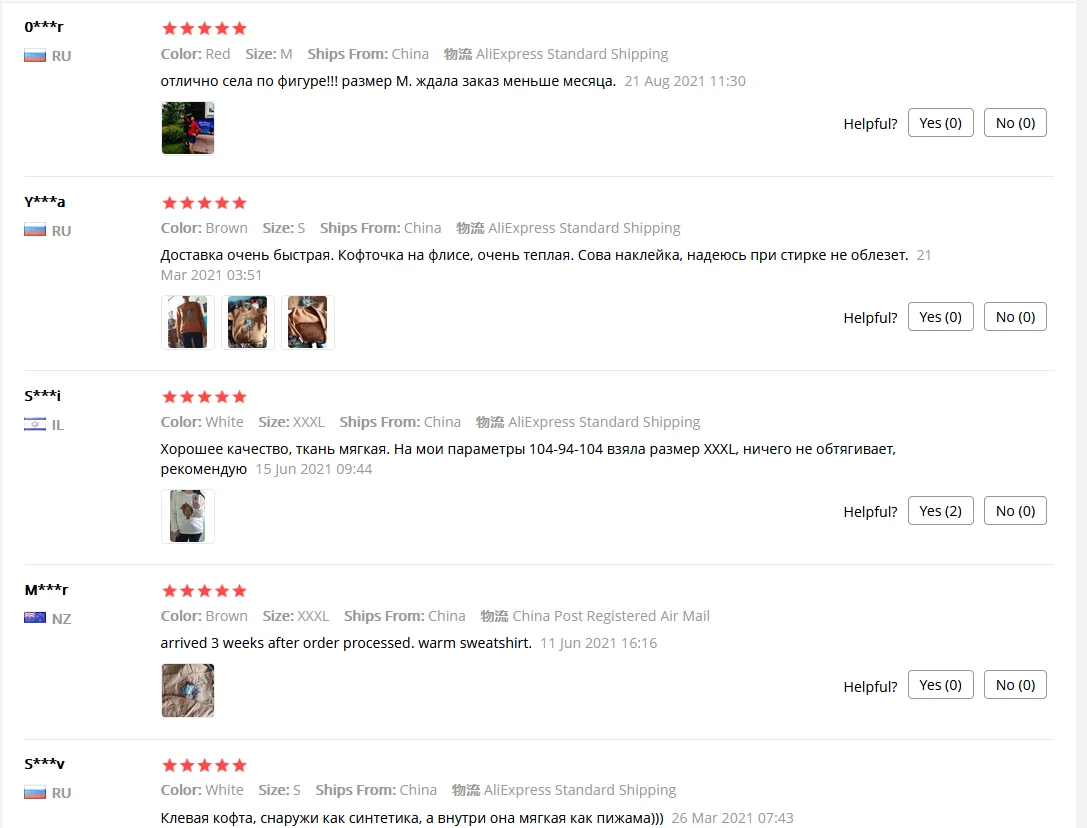Mark O***r's review helpful with Yes (0)
This screenshot has height=828, width=1087.
pos(940,123)
